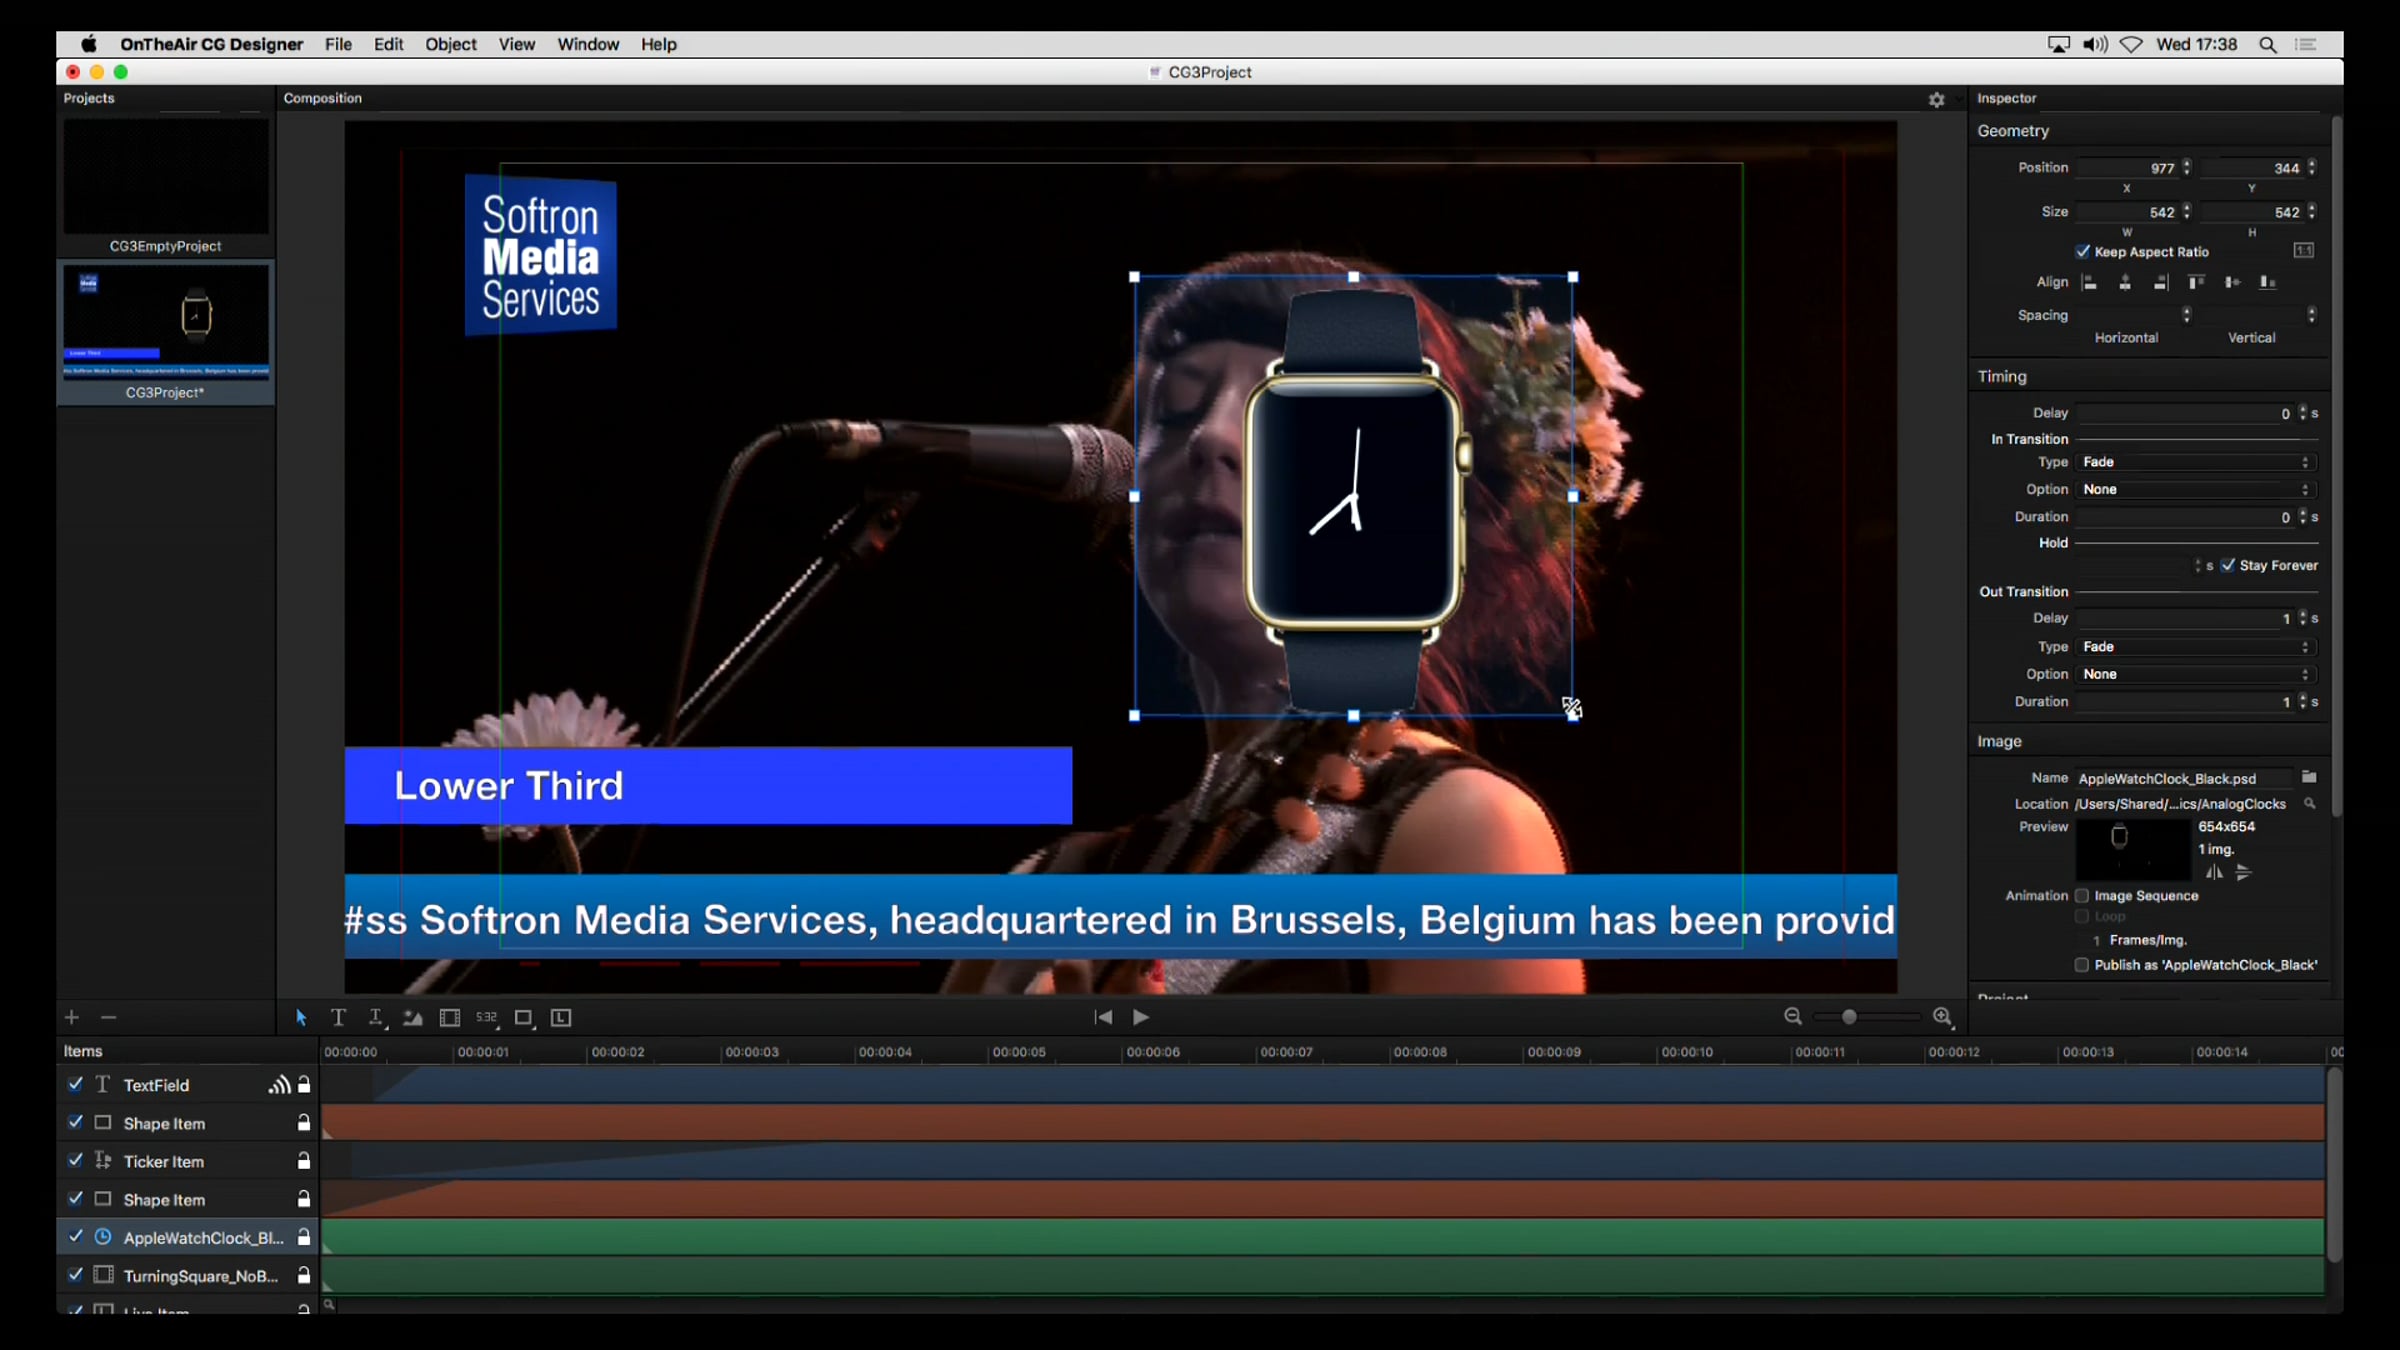Open the Edit menu
Image resolution: width=2400 pixels, height=1350 pixels.
(x=388, y=44)
